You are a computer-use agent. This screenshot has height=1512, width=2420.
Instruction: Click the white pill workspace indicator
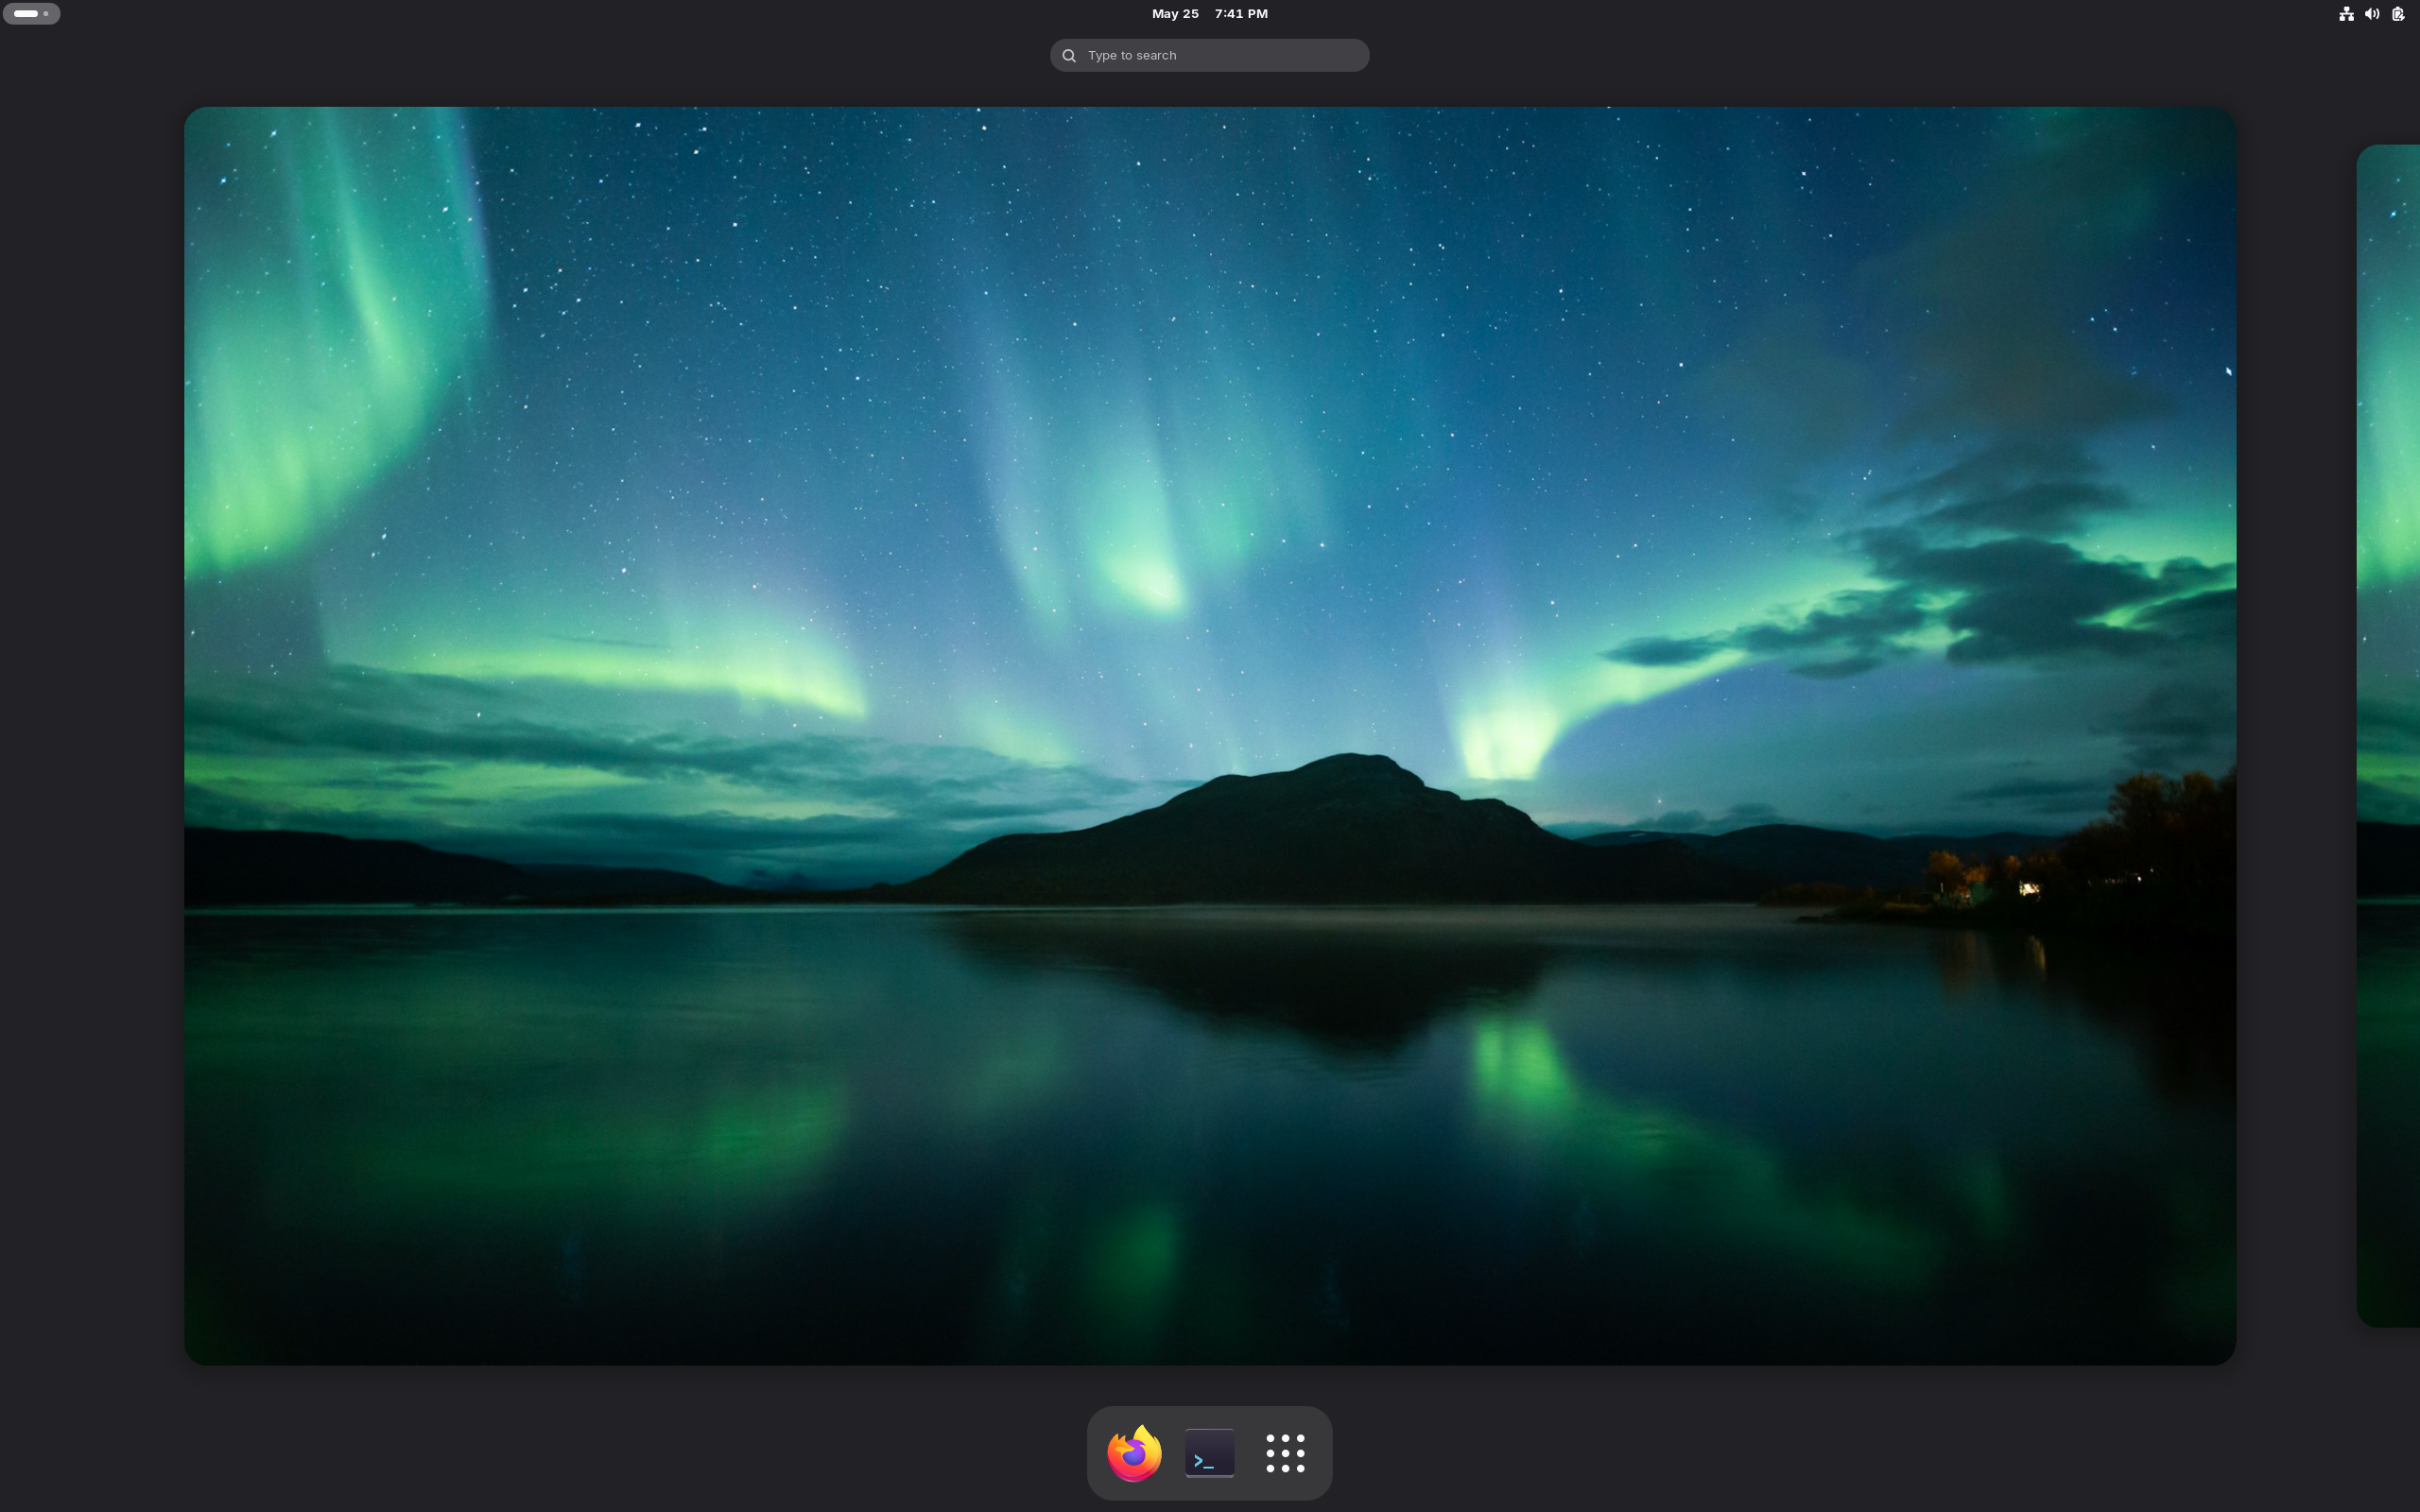click(26, 14)
